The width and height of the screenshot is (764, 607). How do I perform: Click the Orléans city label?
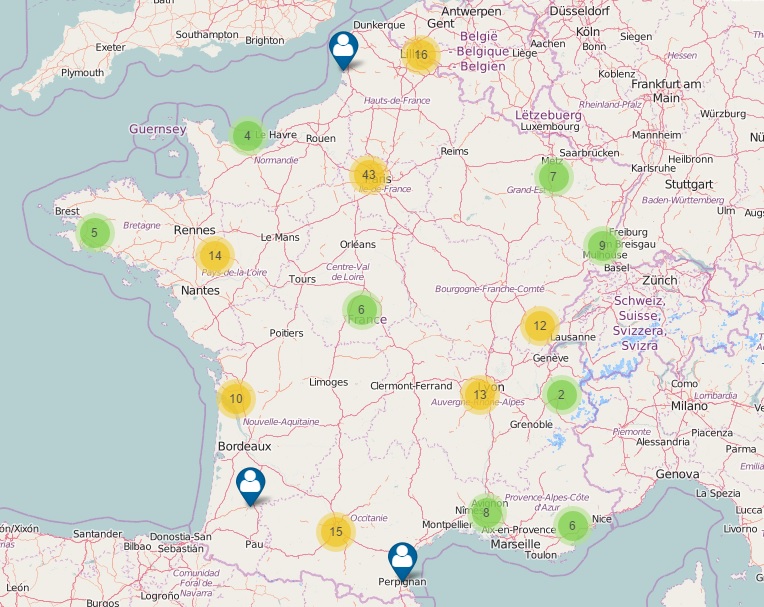(x=358, y=244)
